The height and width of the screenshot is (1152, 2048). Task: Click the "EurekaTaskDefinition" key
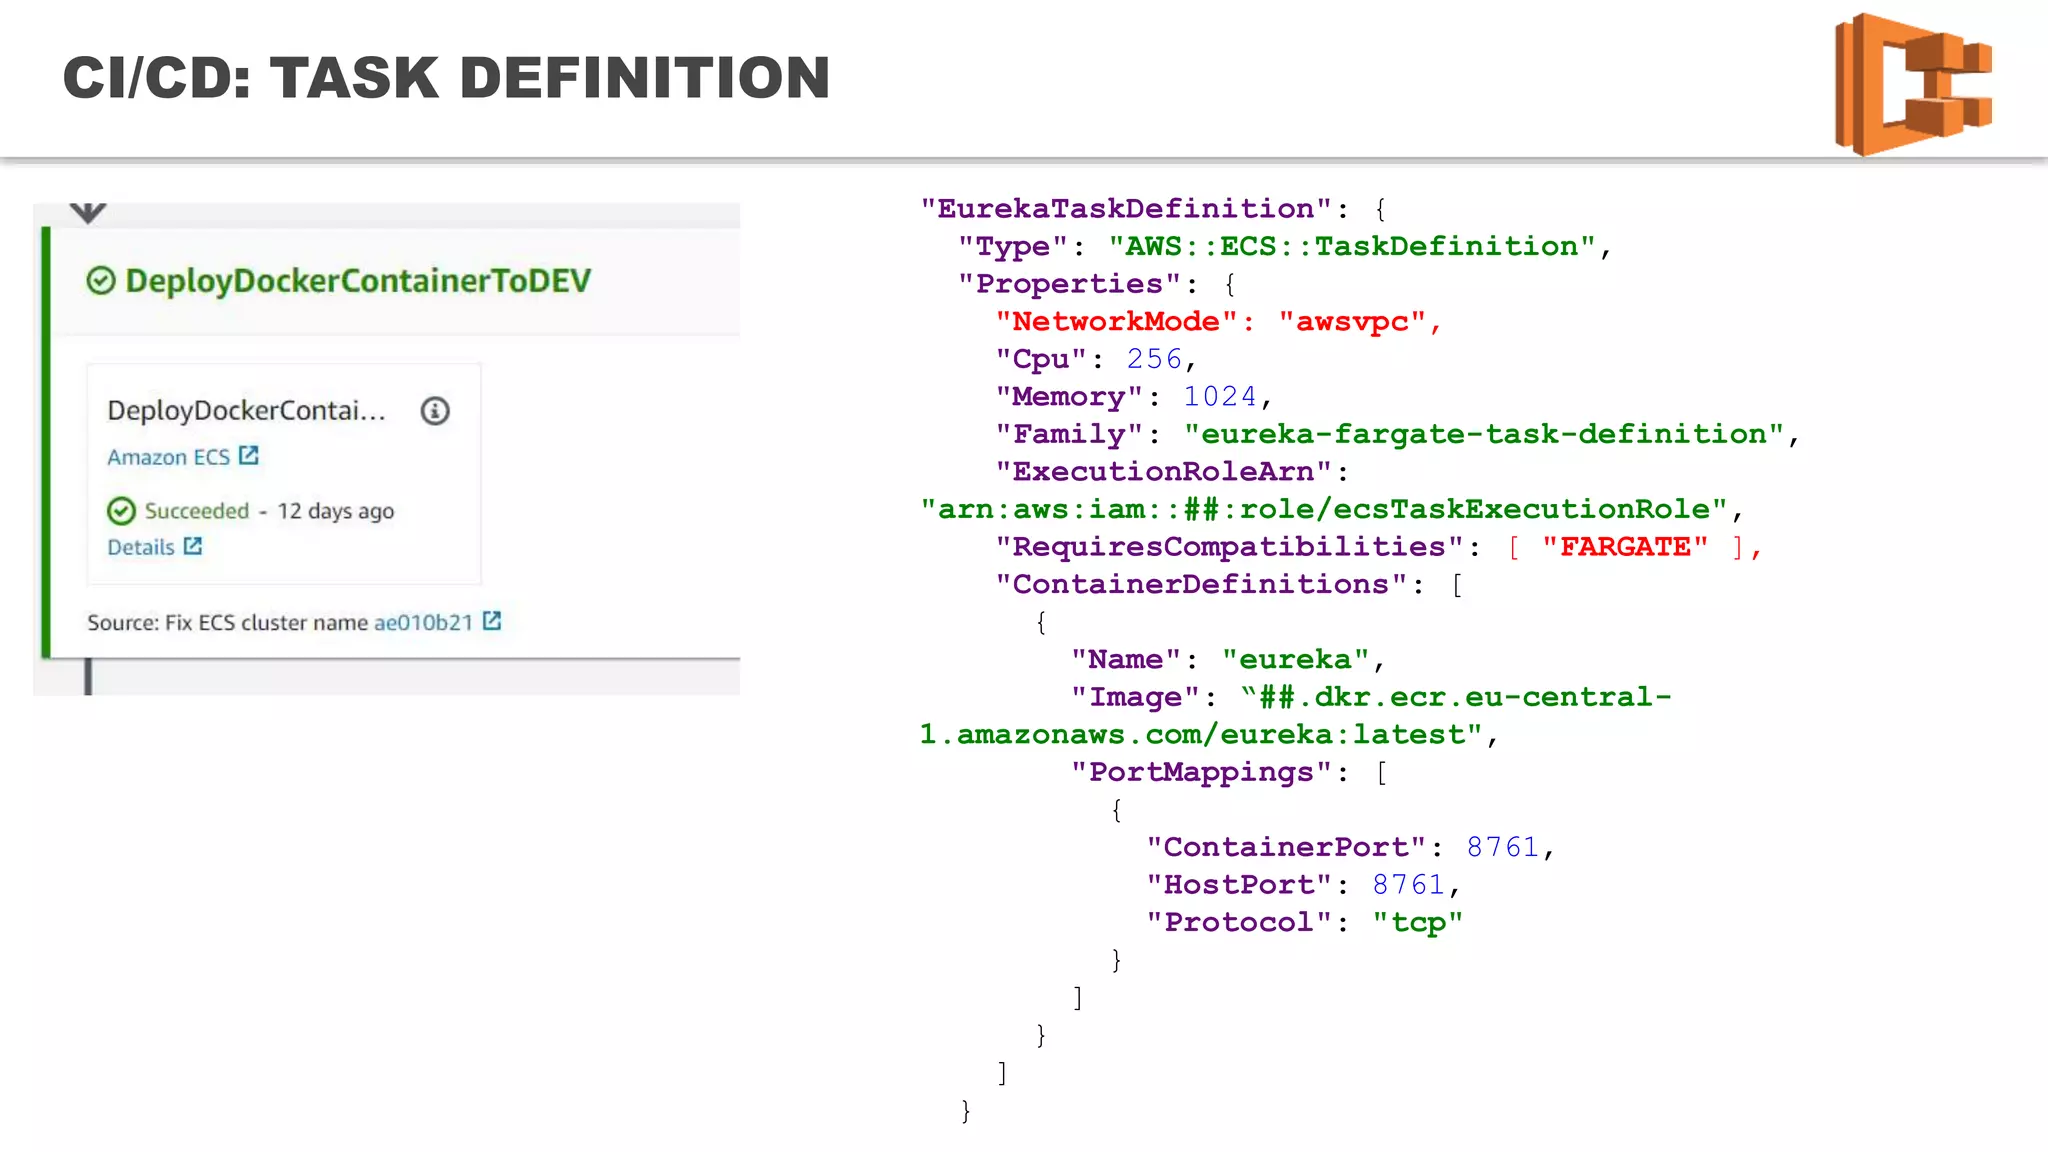click(x=1126, y=209)
